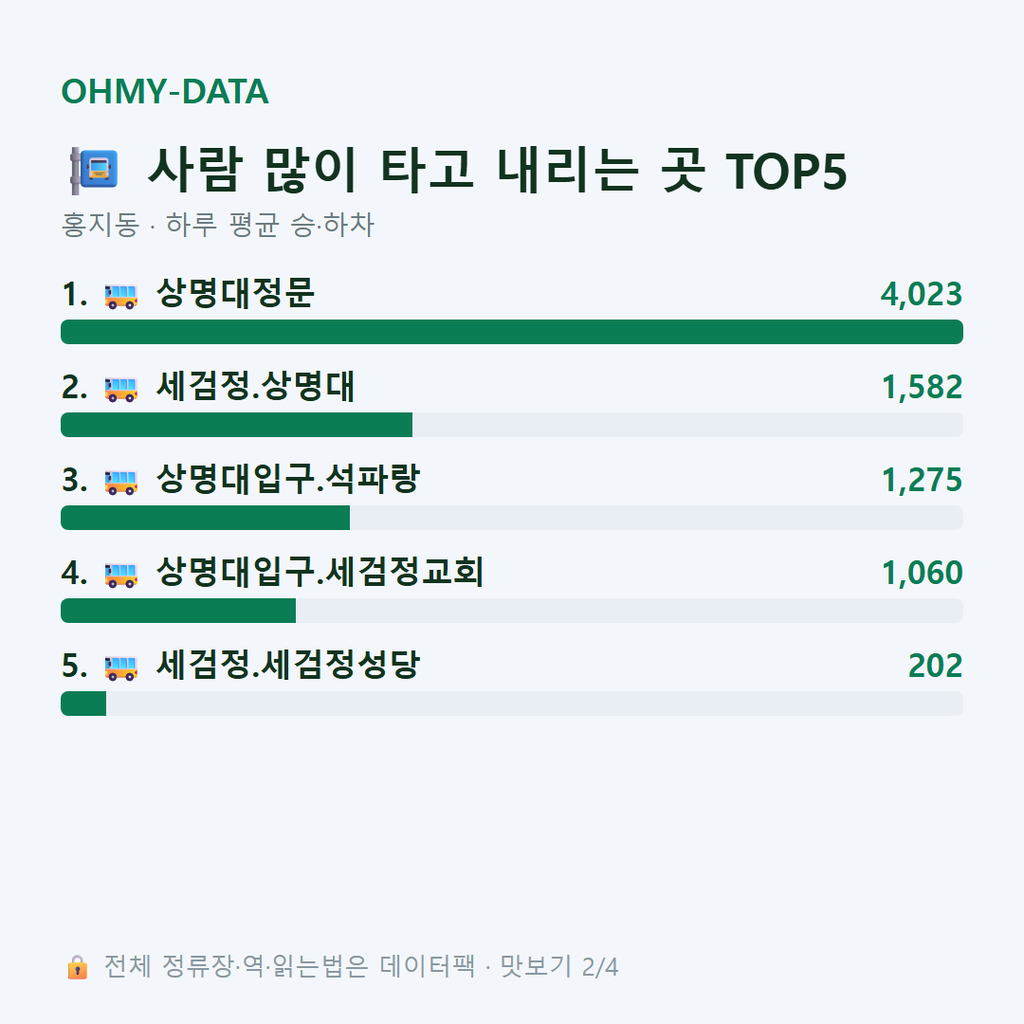
Task: Select the 세검정.상명대 stop name
Action: (x=255, y=387)
